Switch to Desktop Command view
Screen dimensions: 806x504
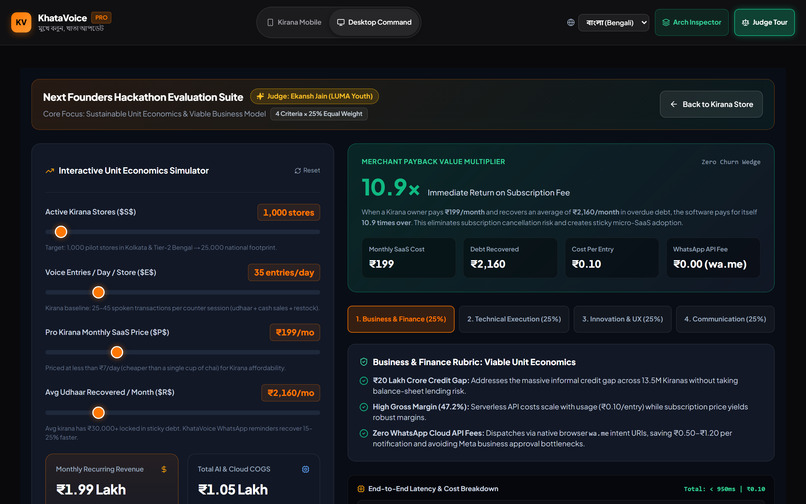[x=374, y=23]
